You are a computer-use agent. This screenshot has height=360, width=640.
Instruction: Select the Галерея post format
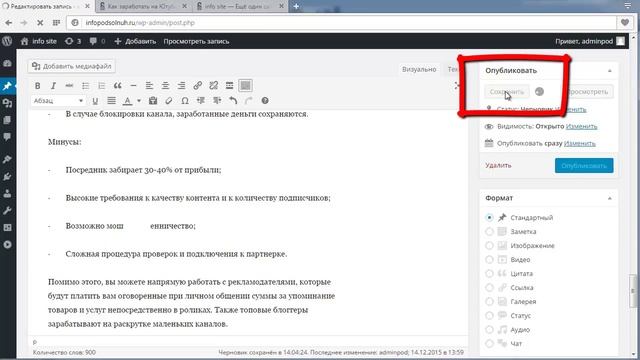489,302
